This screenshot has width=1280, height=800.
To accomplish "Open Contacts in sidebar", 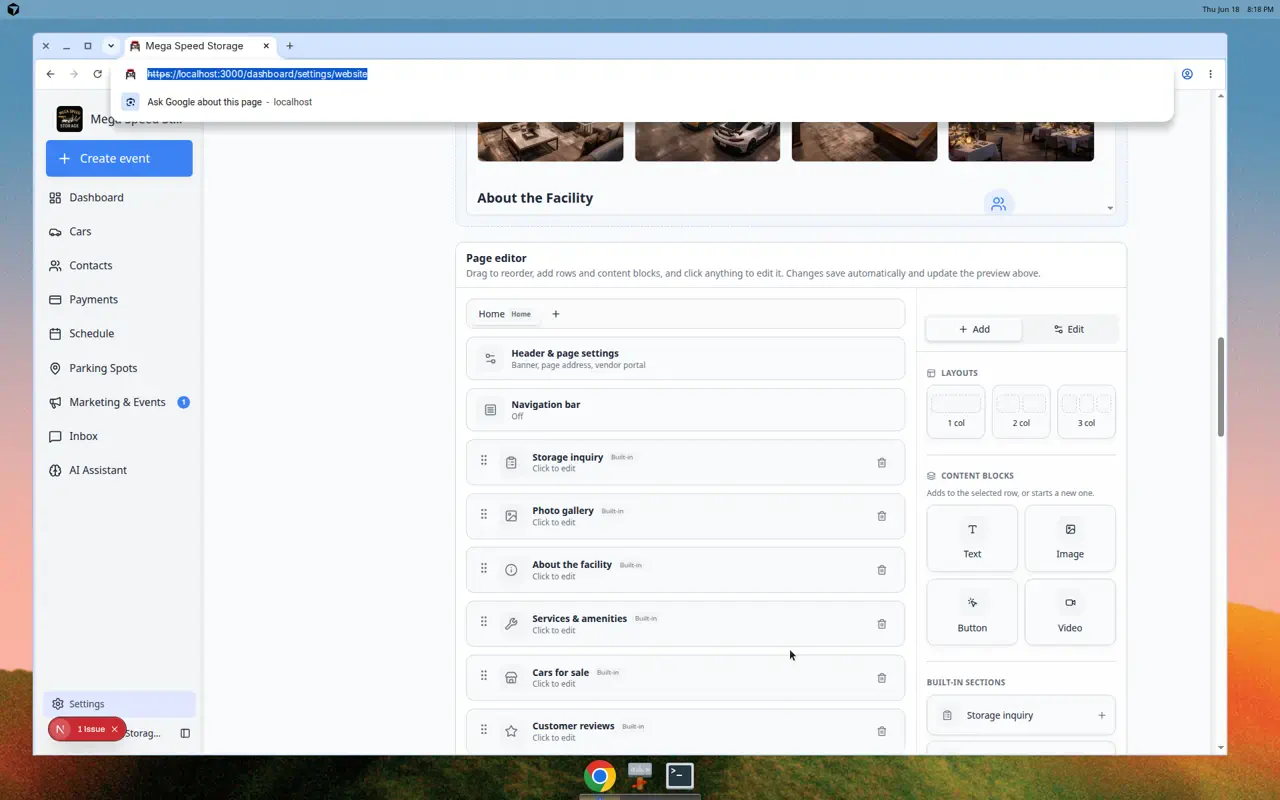I will 119,266.
